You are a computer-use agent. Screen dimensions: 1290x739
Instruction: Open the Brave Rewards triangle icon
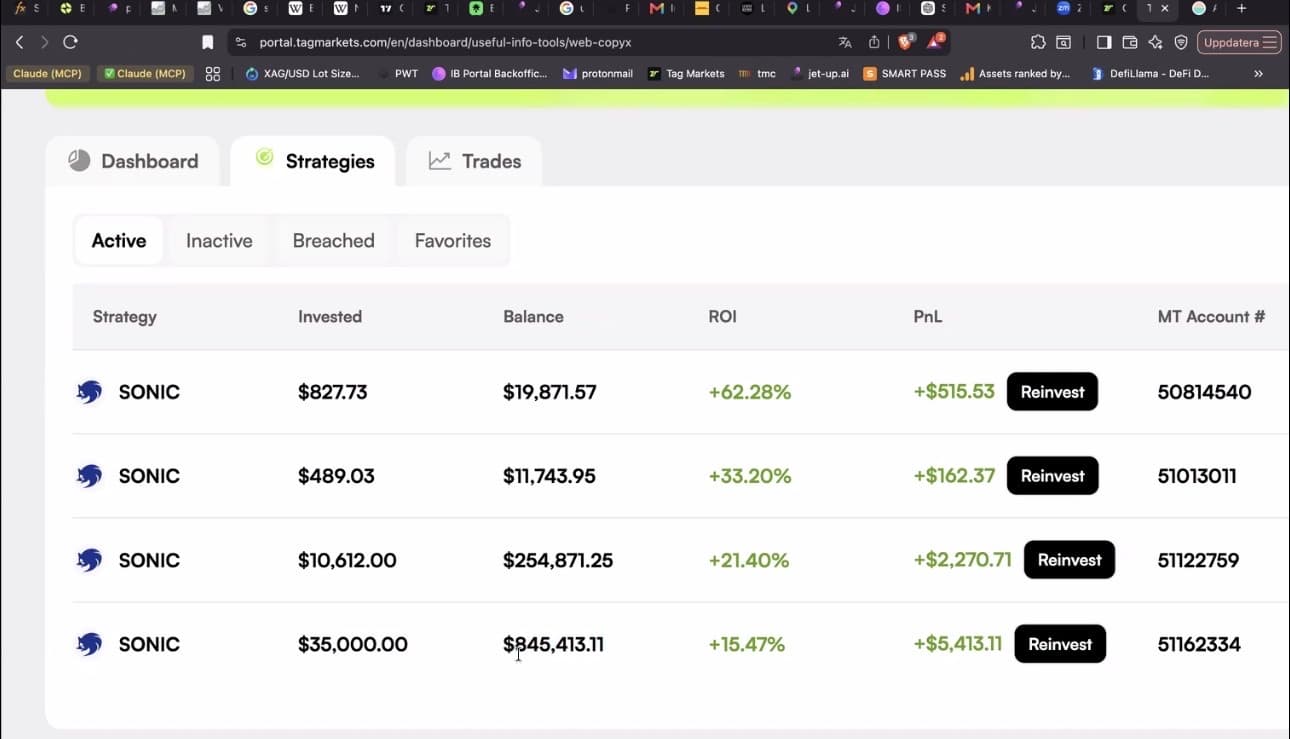click(935, 42)
